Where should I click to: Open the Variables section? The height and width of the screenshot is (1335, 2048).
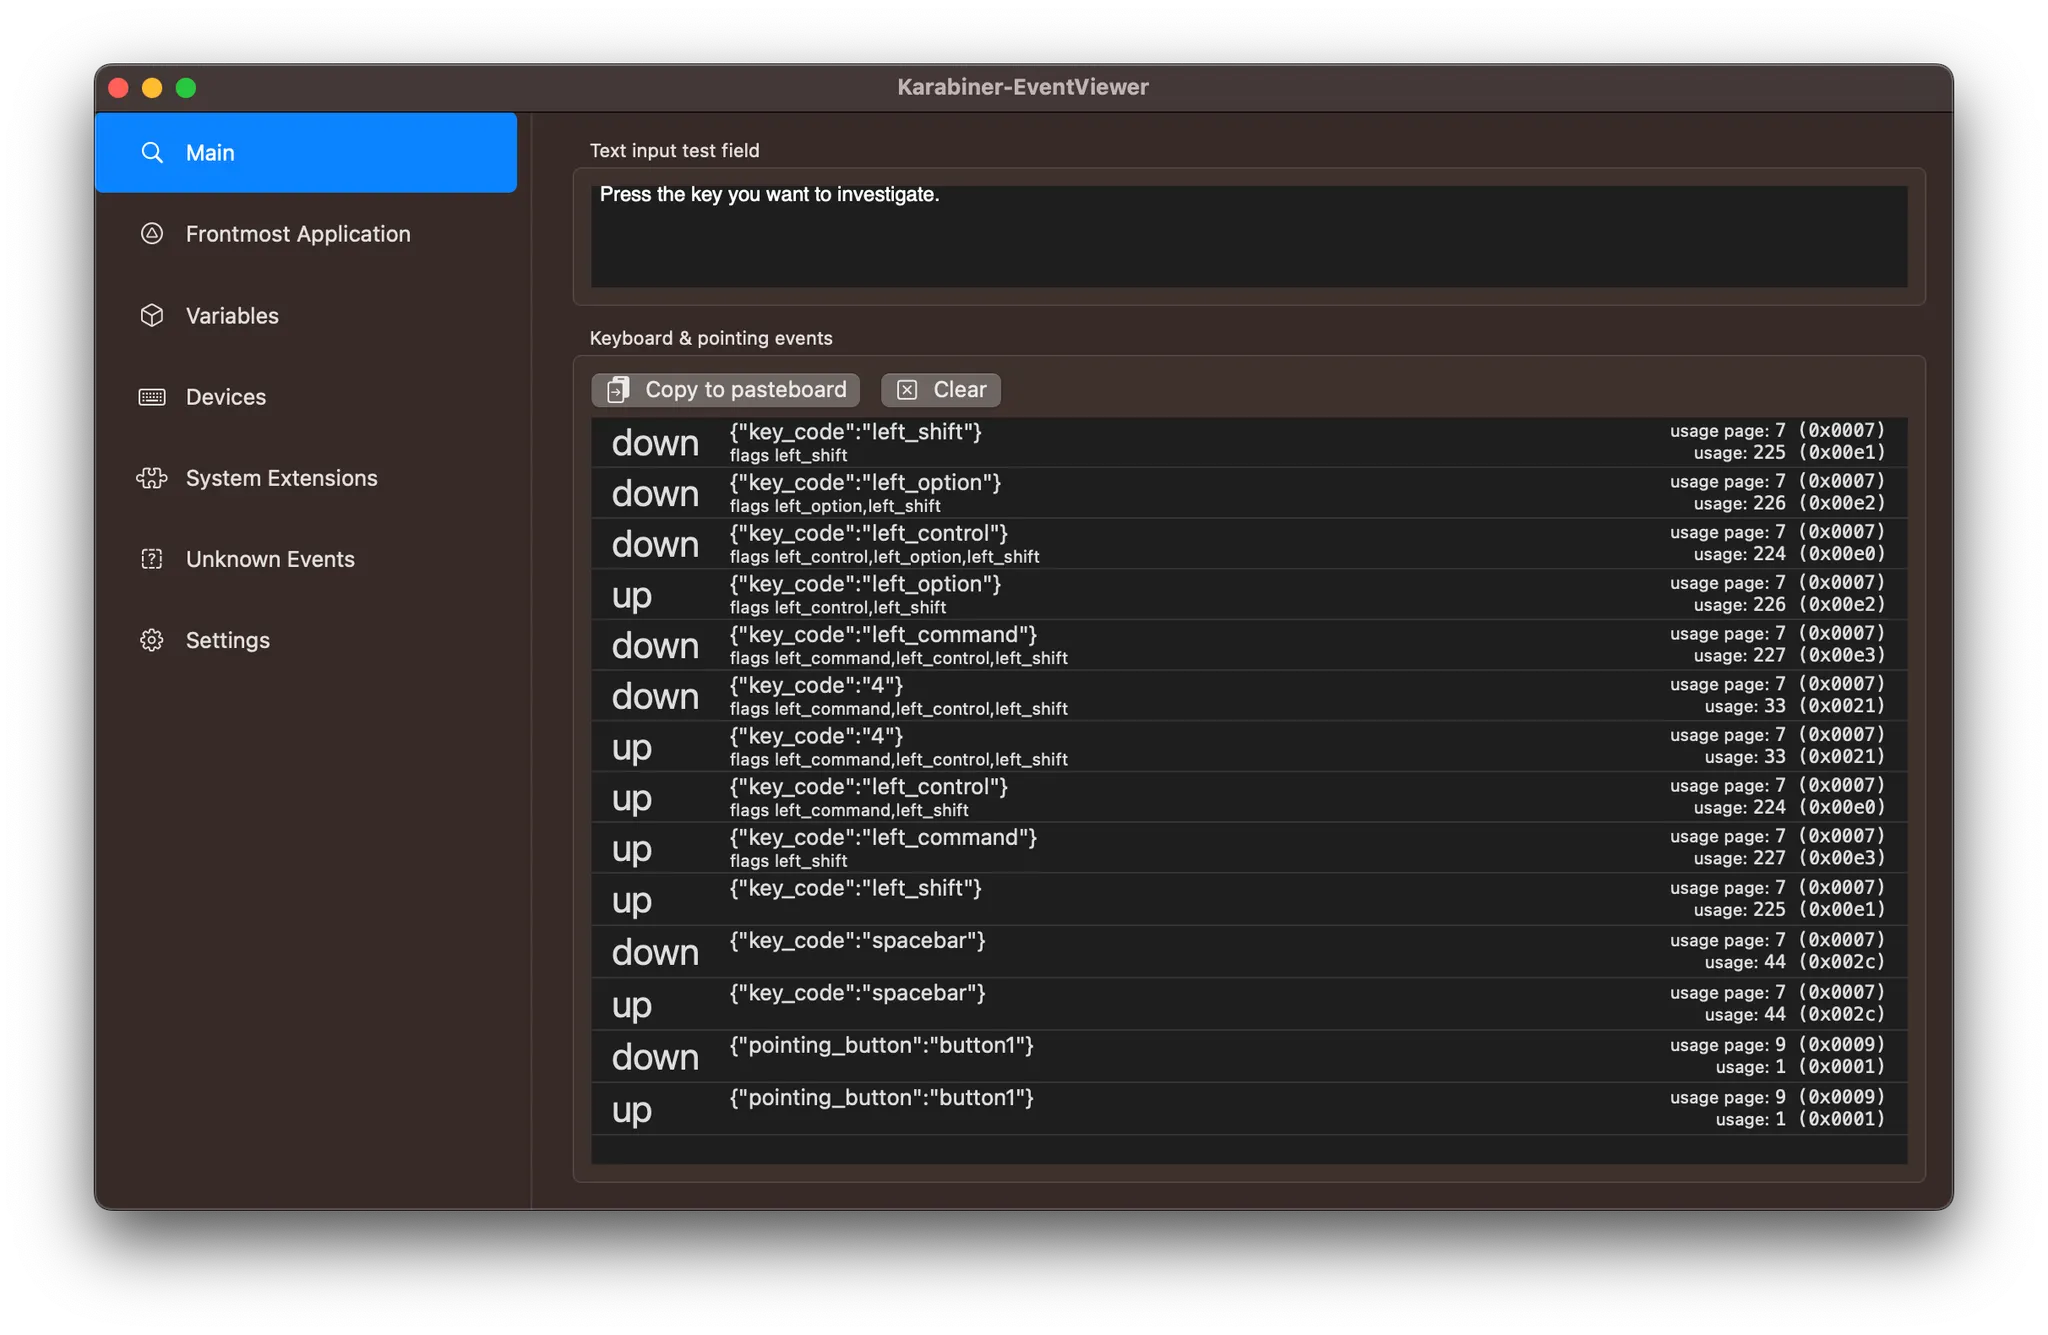(232, 316)
